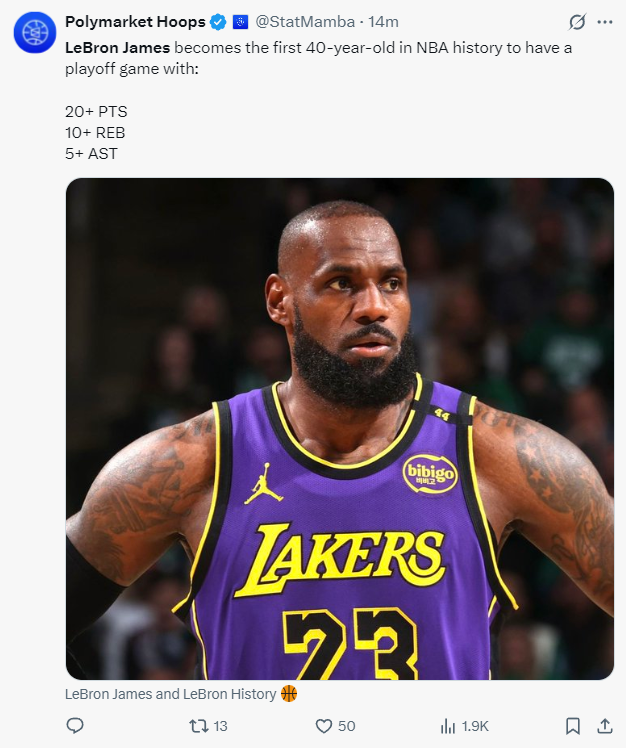The image size is (626, 748).
Task: Click the repost count number 13
Action: (220, 726)
